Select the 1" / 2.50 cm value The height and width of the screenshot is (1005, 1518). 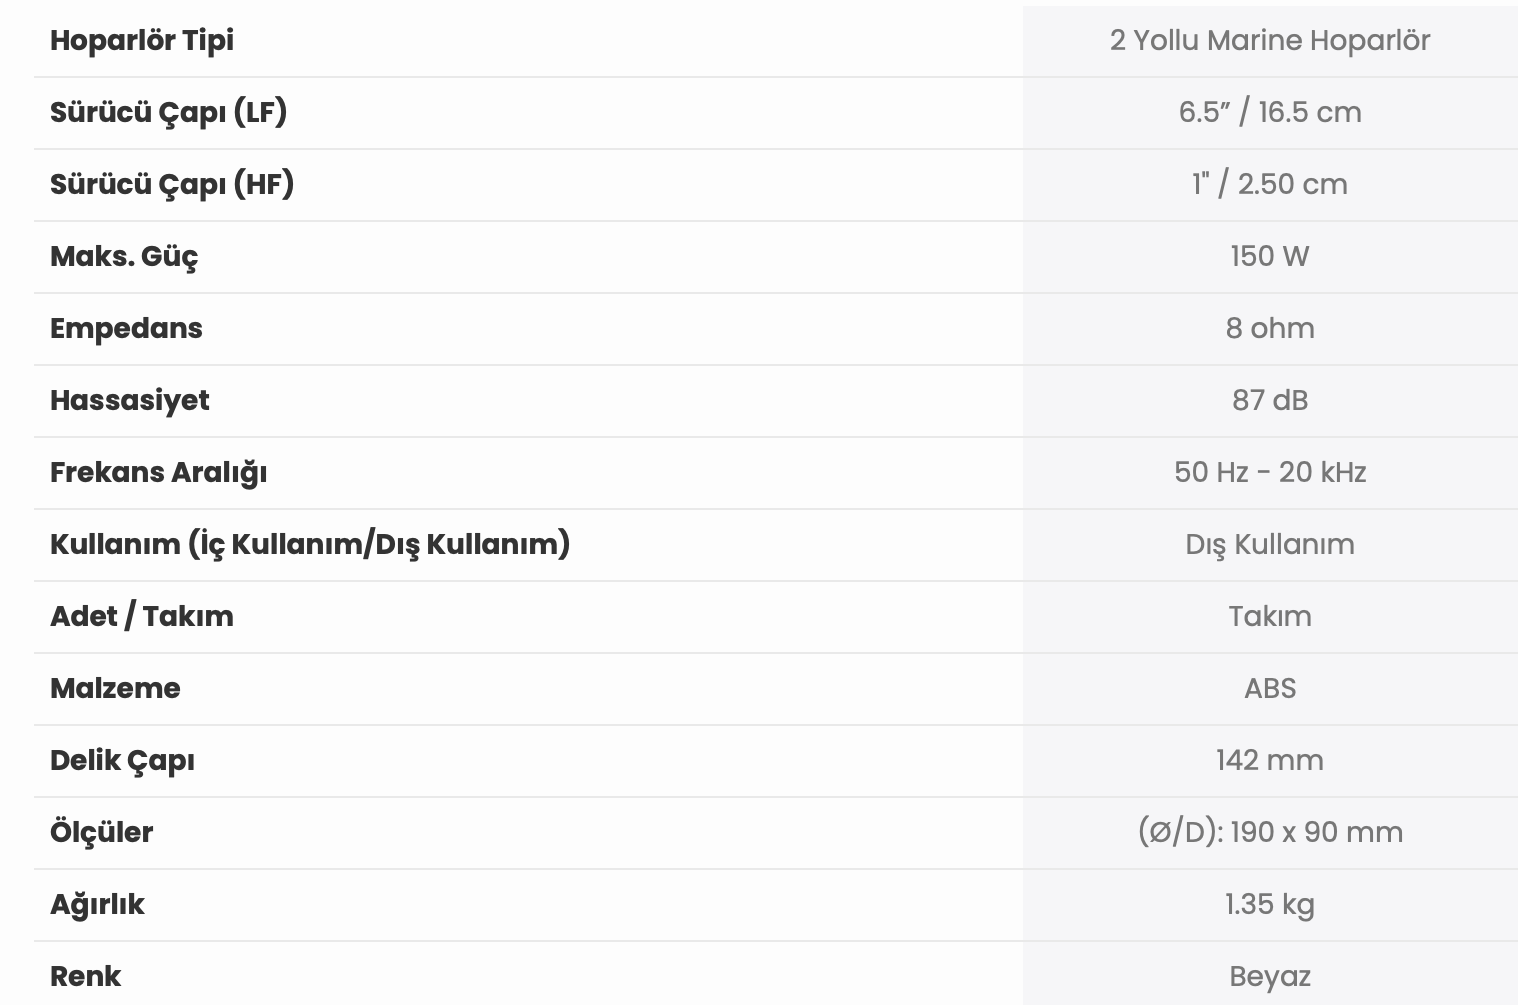1270,184
